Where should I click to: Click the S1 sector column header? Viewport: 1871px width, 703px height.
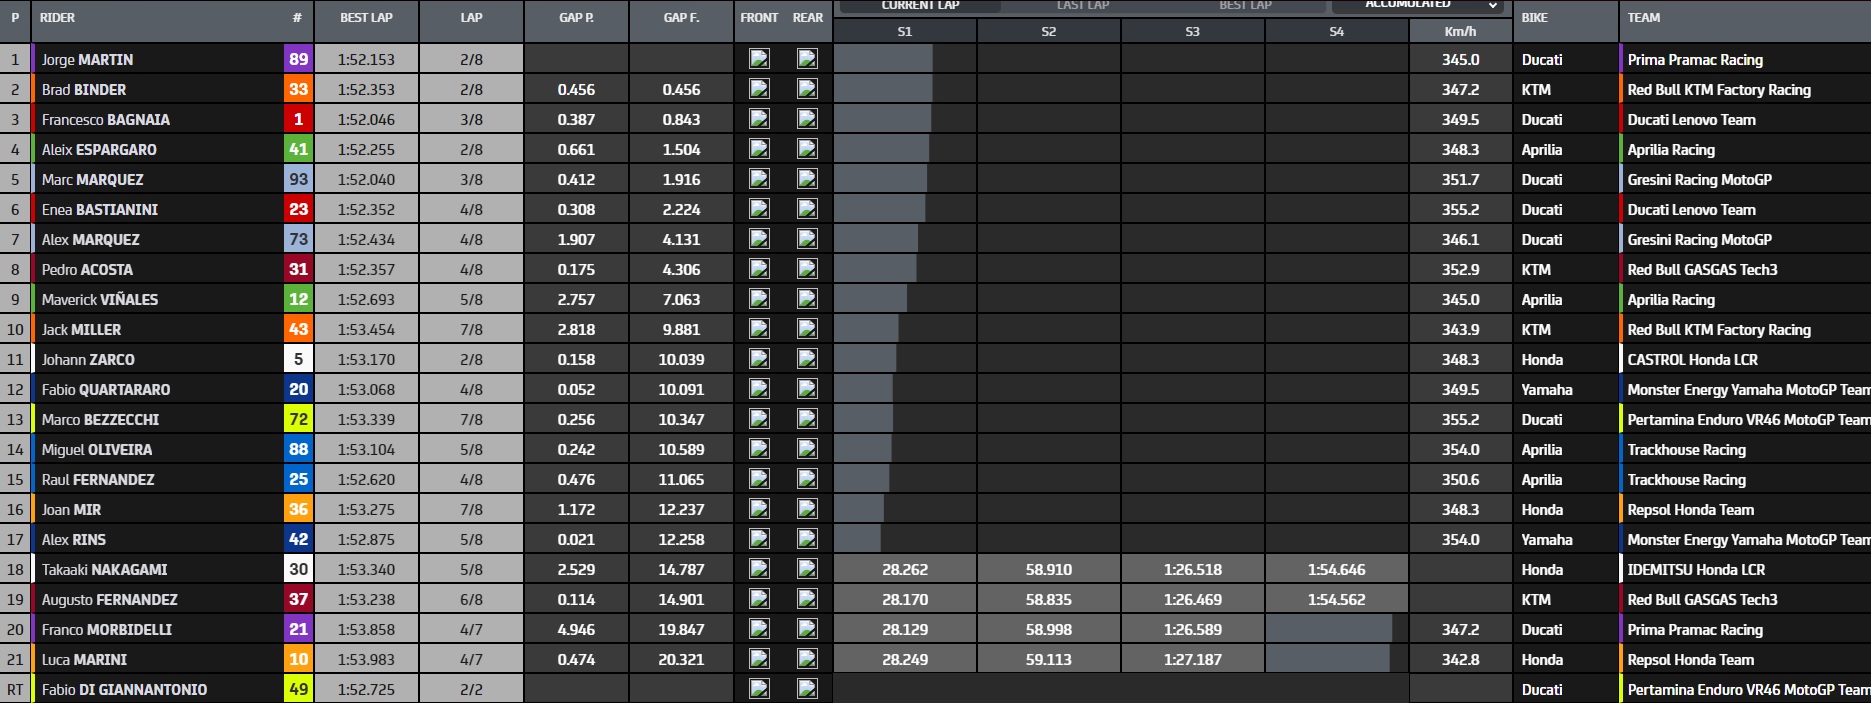pyautogui.click(x=904, y=31)
